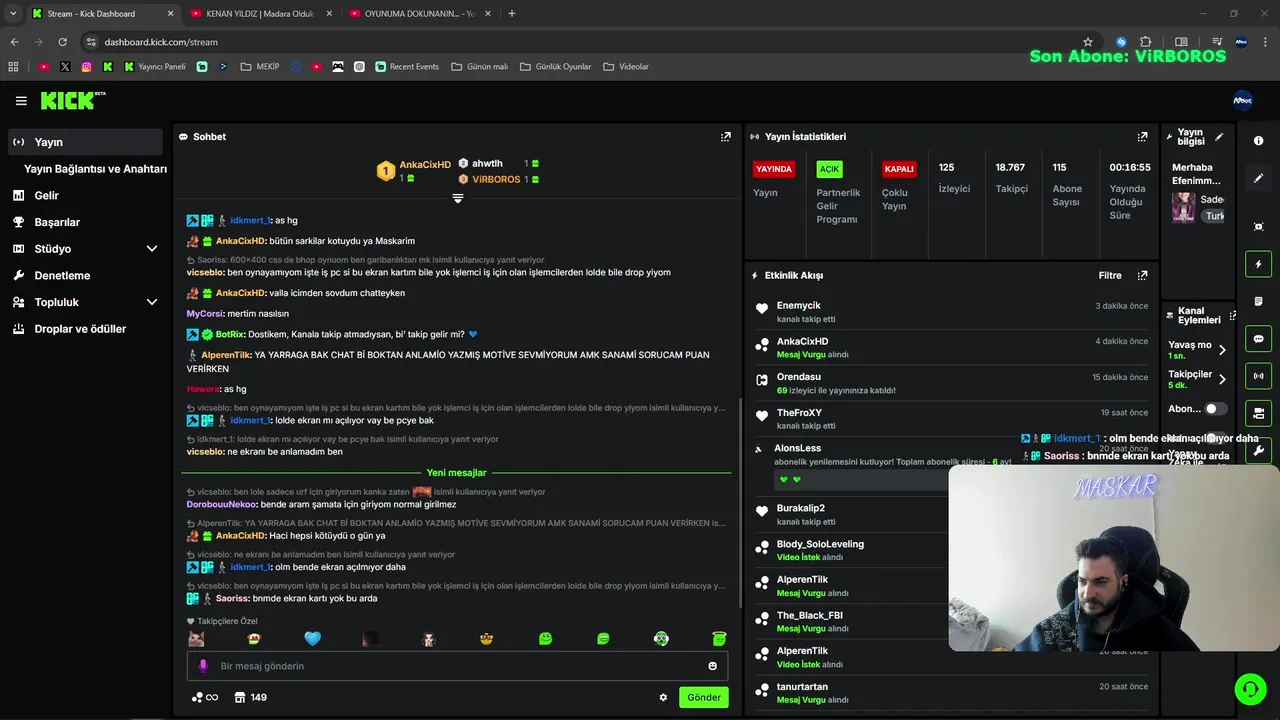Switch to the KENAN YILDIZ YouTube tab
This screenshot has height=720, width=1280.
tap(260, 13)
